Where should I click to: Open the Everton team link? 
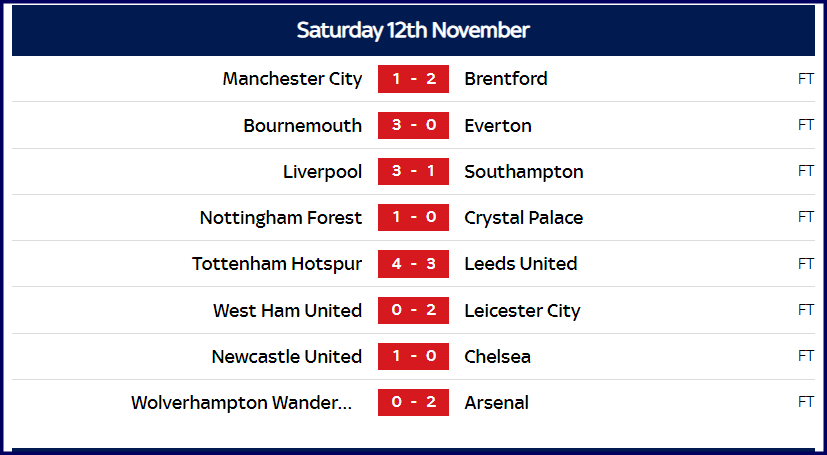point(498,125)
